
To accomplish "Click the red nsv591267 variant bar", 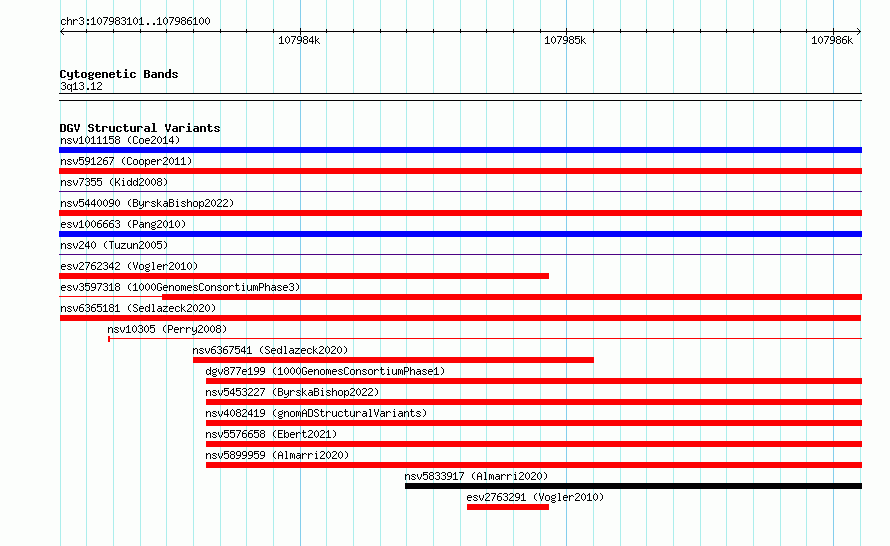I will coord(460,171).
